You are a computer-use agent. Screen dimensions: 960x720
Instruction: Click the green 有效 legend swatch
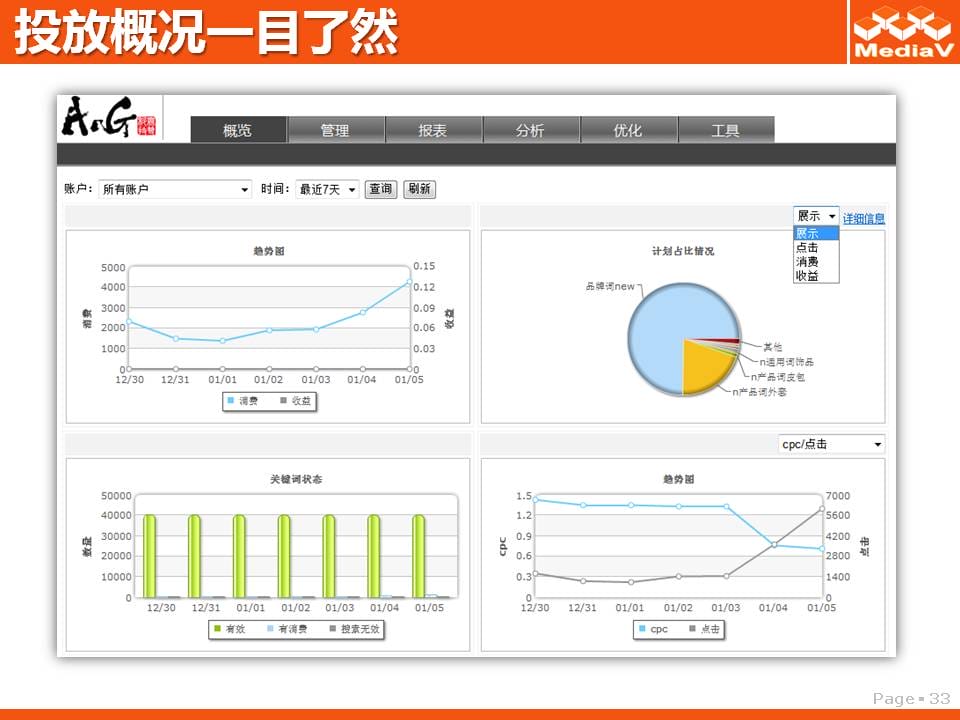tap(217, 628)
